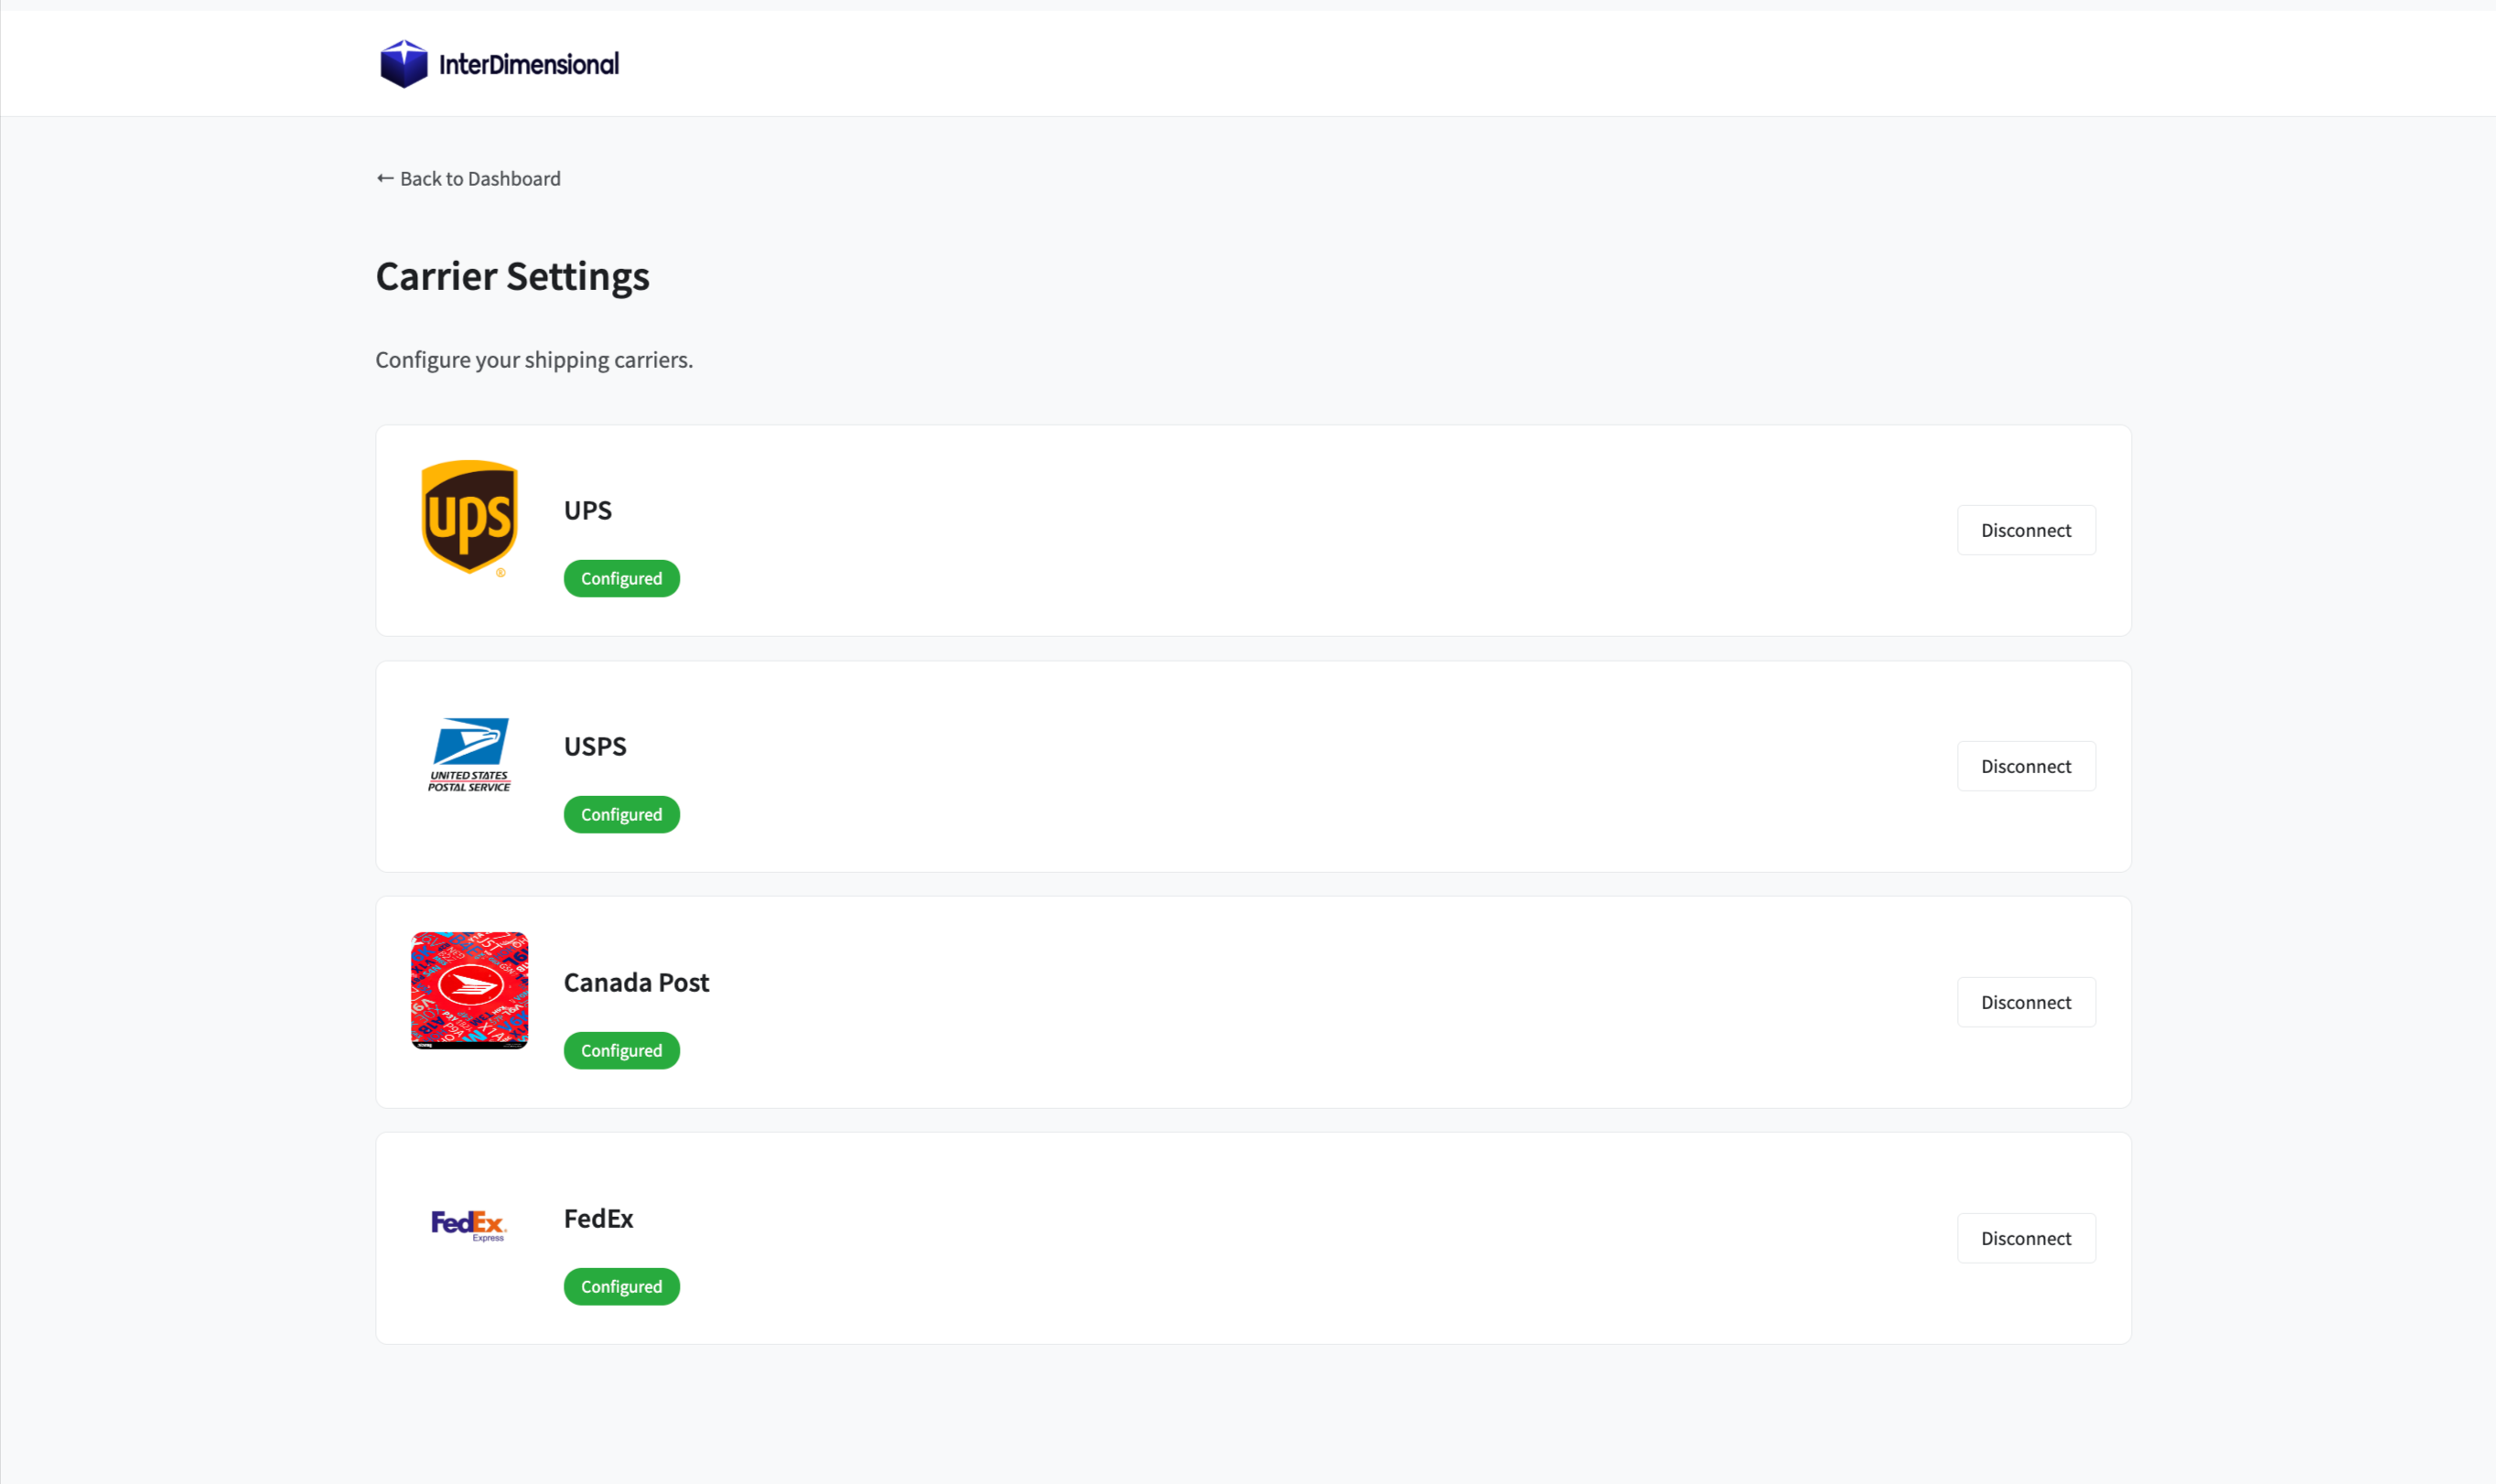This screenshot has width=2496, height=1484.
Task: Disconnect the Canada Post carrier
Action: point(2026,1002)
